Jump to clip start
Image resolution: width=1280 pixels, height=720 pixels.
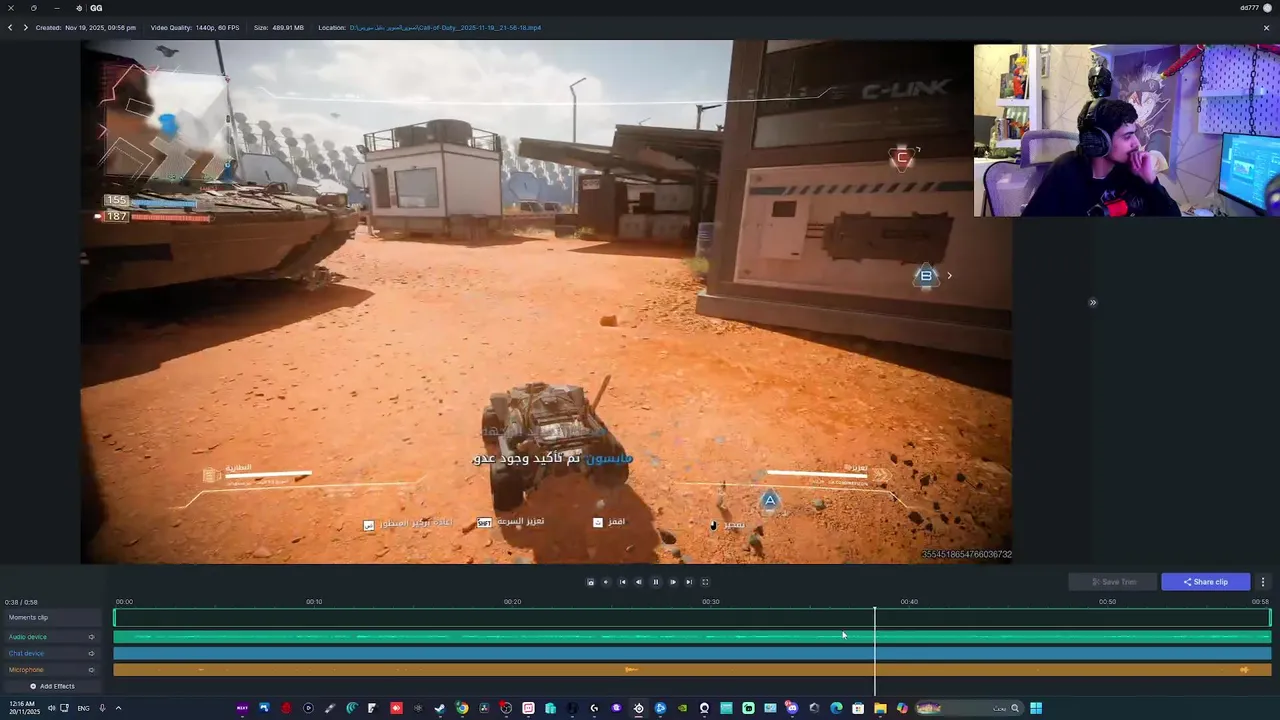(622, 582)
